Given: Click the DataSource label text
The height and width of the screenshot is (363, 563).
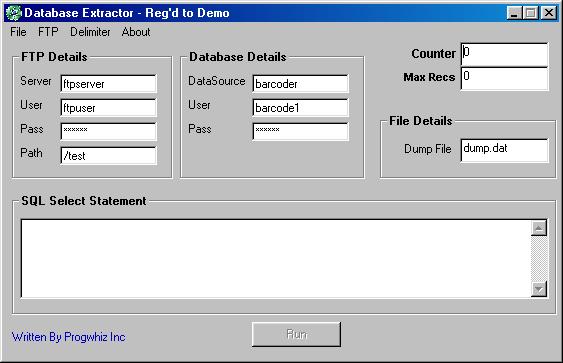Looking at the screenshot, I should [217, 81].
